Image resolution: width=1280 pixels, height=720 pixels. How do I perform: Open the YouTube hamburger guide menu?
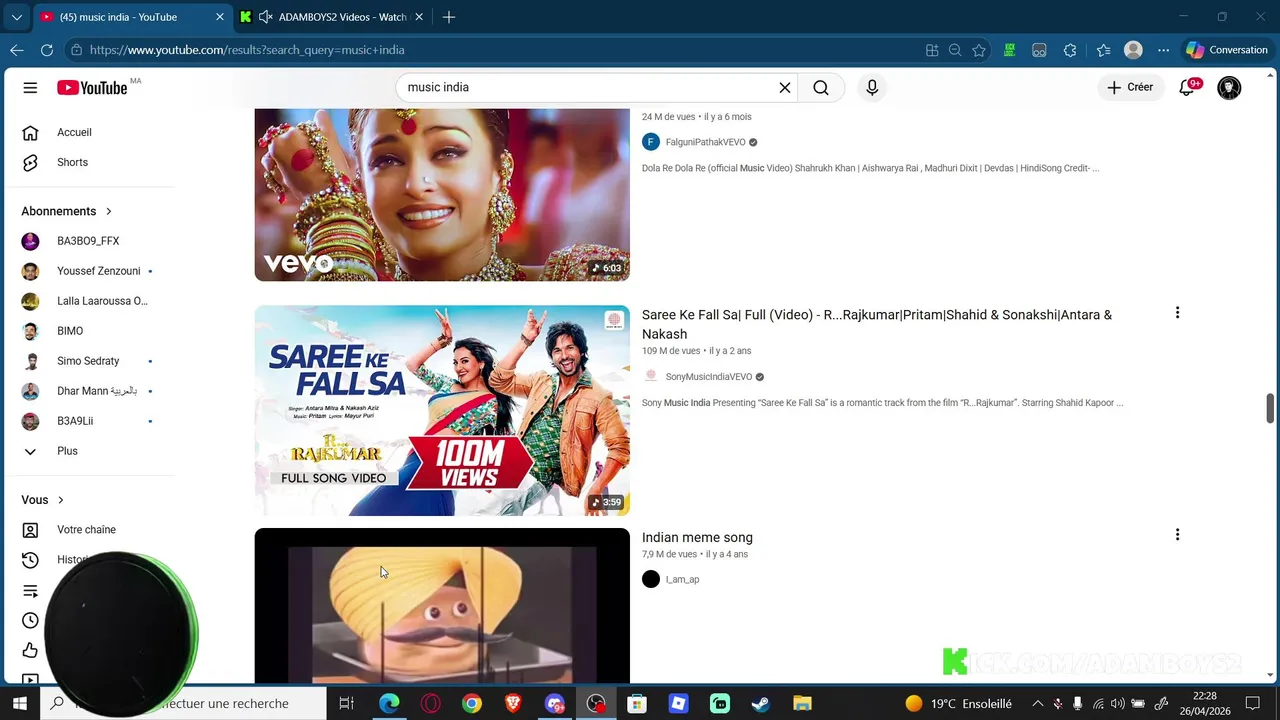(30, 88)
